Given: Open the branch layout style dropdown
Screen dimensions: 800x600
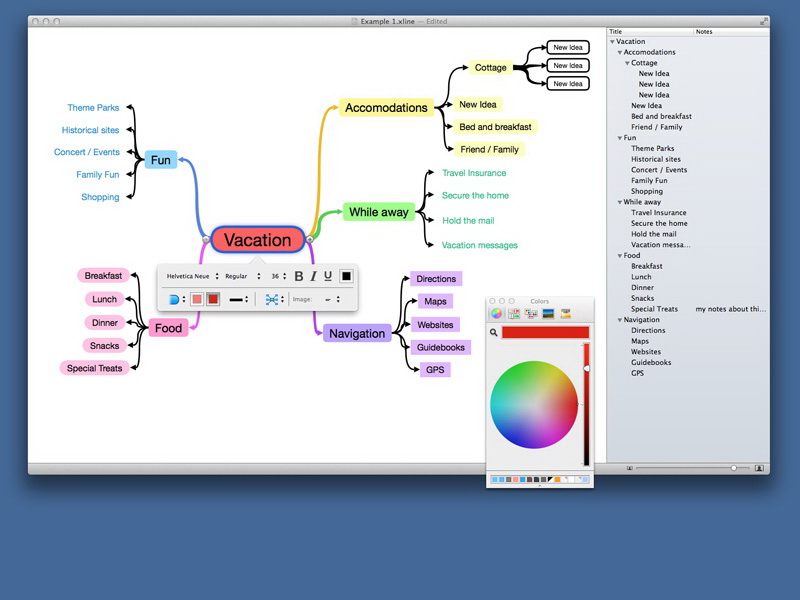Looking at the screenshot, I should 274,299.
